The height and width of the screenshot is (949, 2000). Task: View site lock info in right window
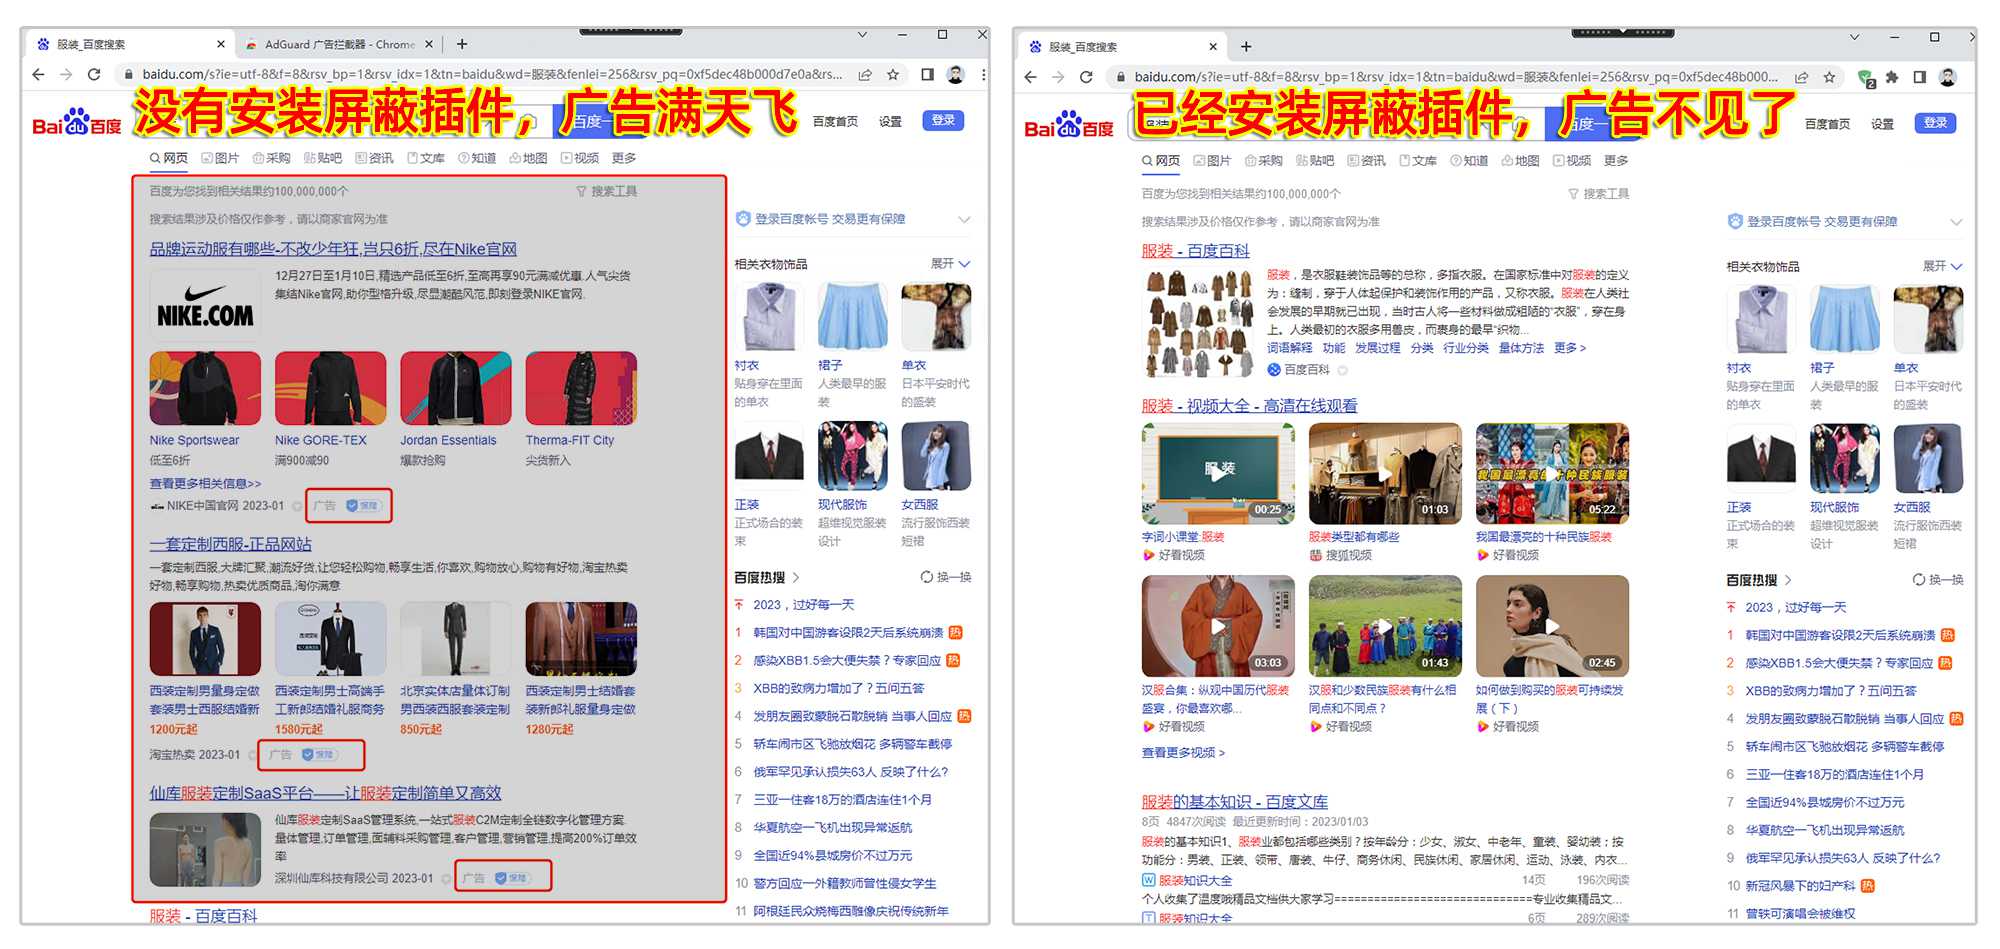[x=1120, y=77]
